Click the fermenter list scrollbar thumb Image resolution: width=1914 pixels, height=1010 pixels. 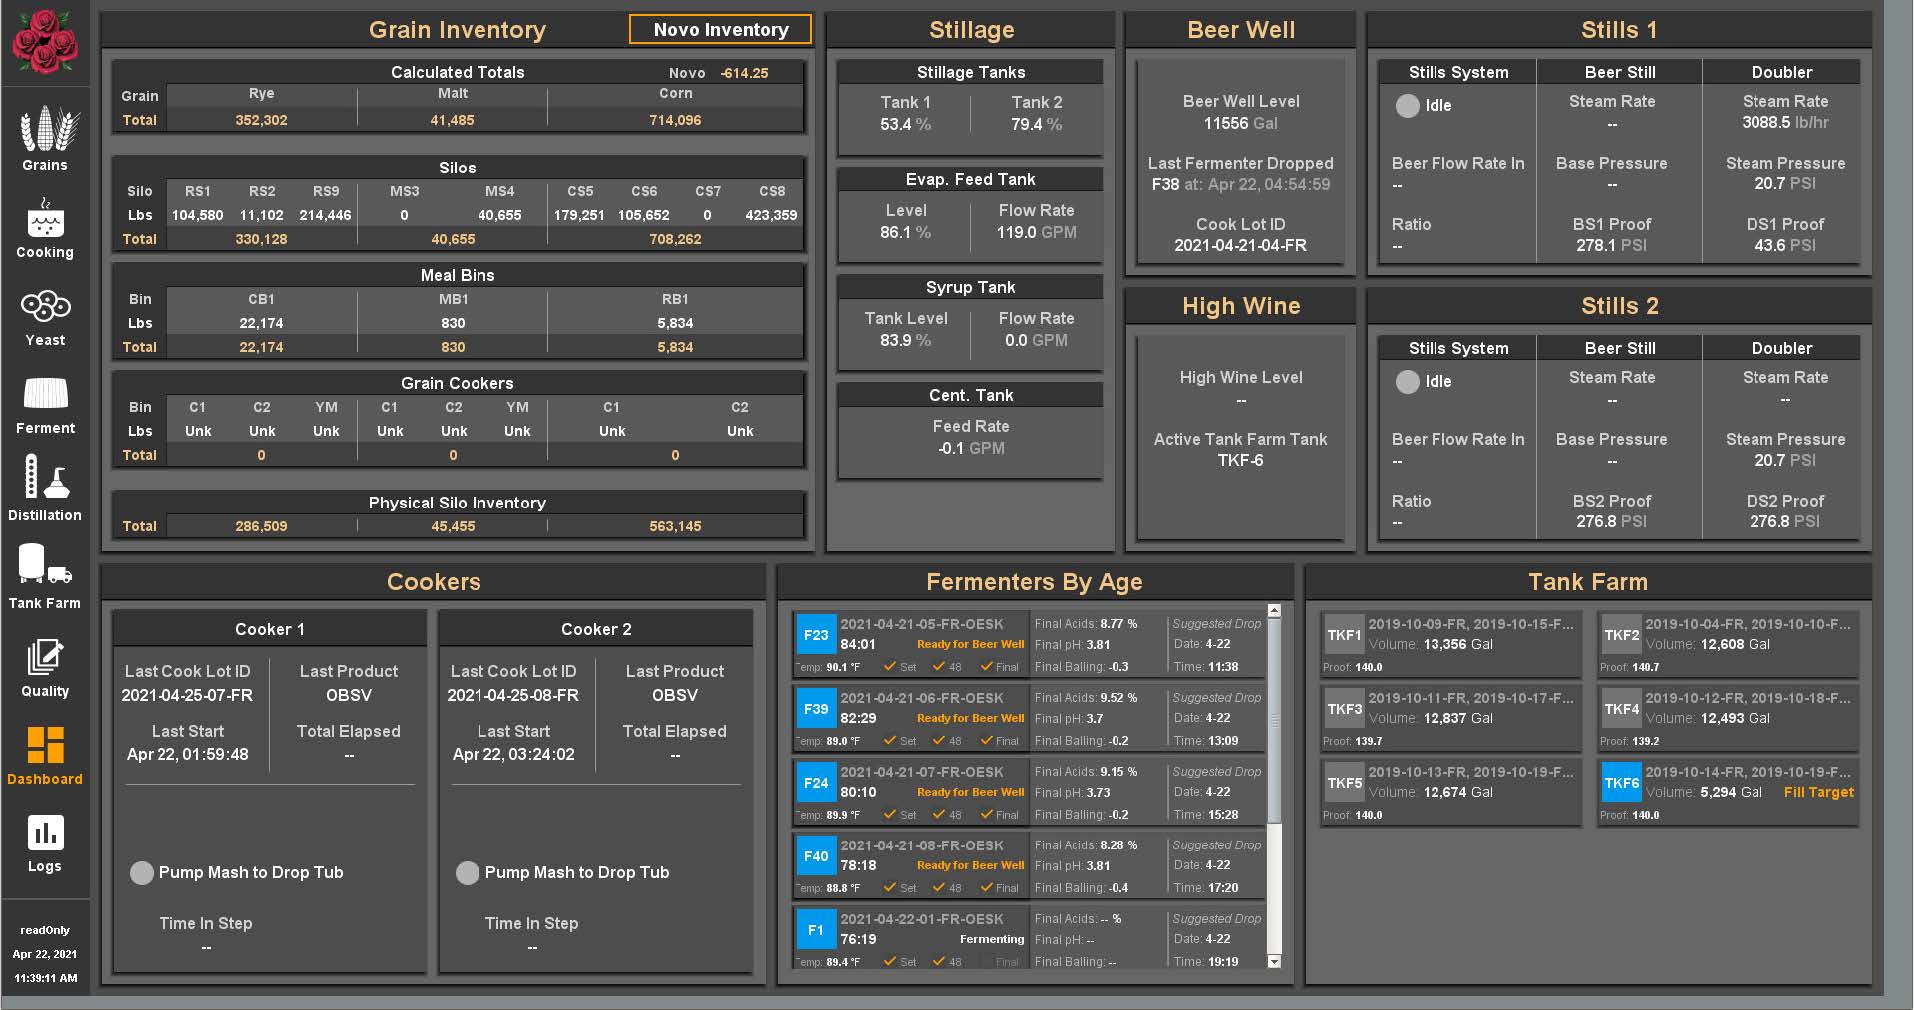click(1274, 720)
